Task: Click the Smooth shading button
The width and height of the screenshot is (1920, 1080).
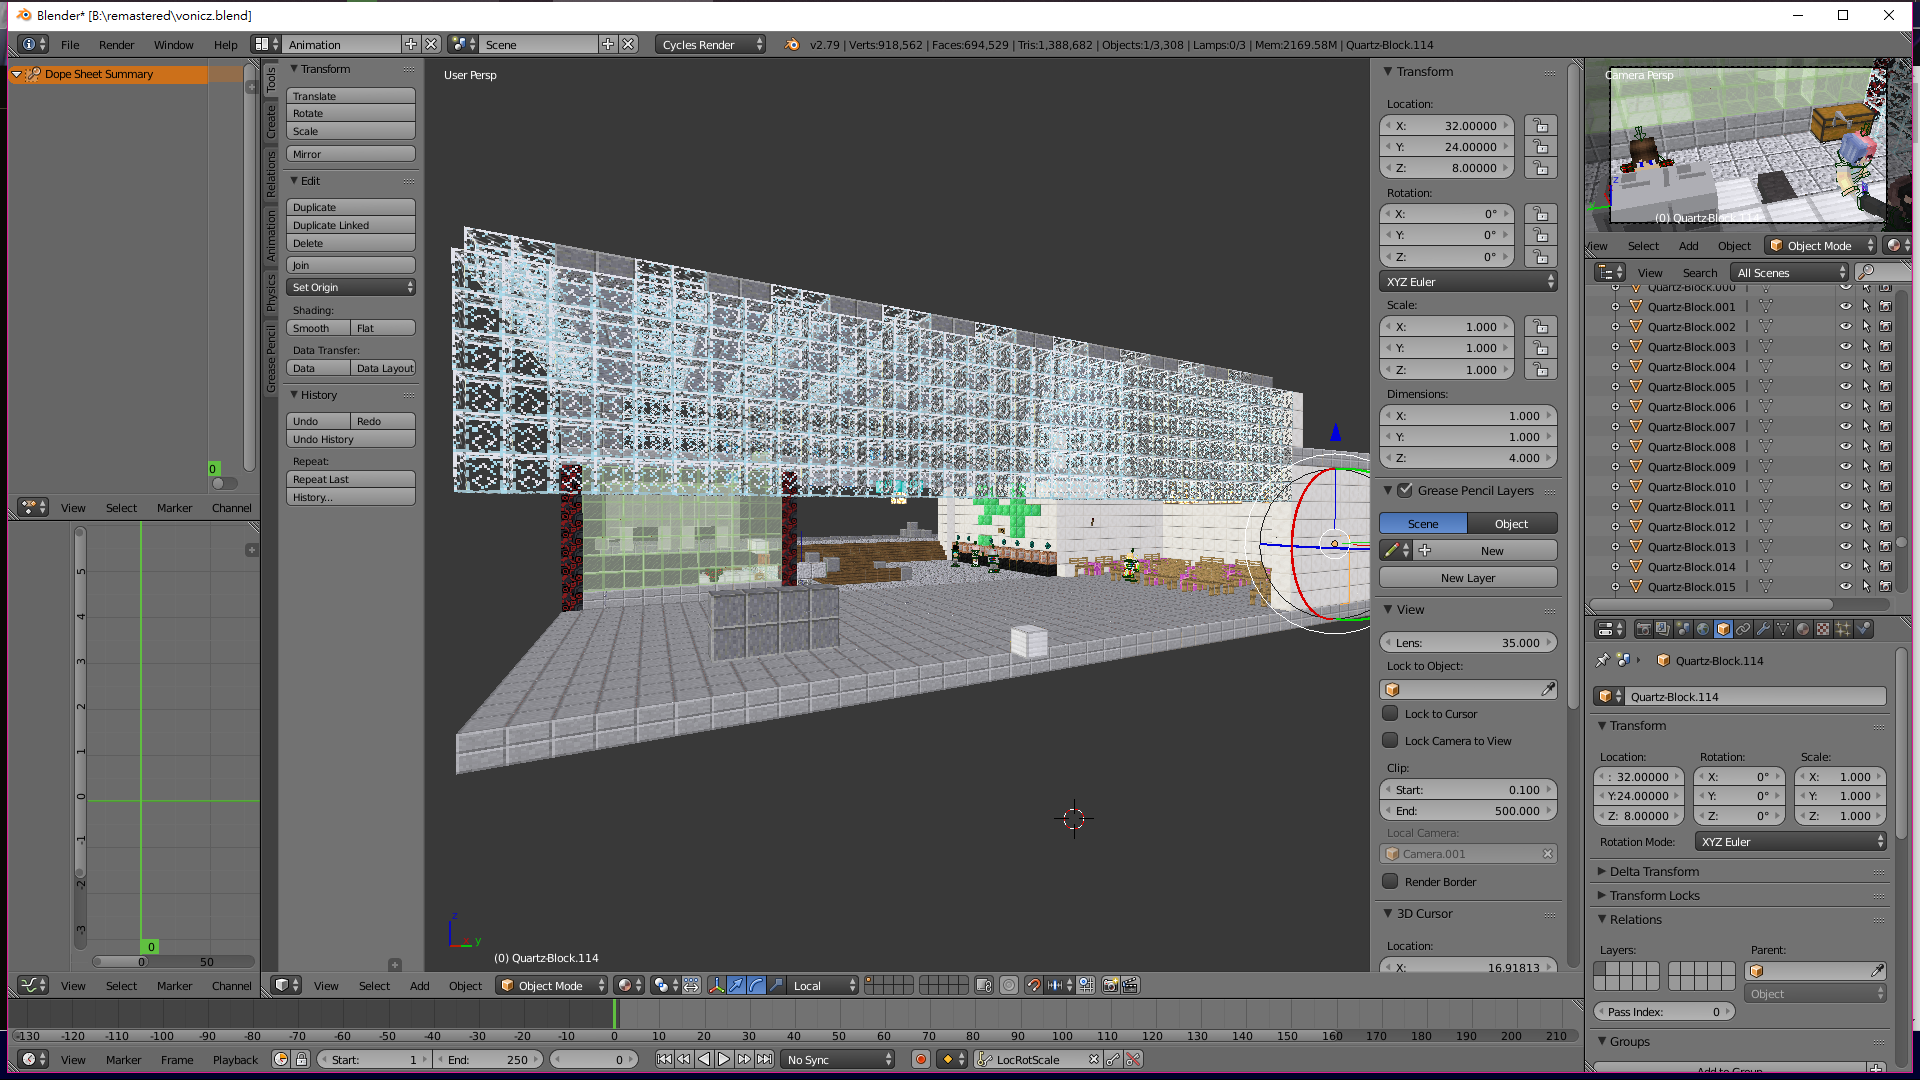Action: [x=319, y=328]
